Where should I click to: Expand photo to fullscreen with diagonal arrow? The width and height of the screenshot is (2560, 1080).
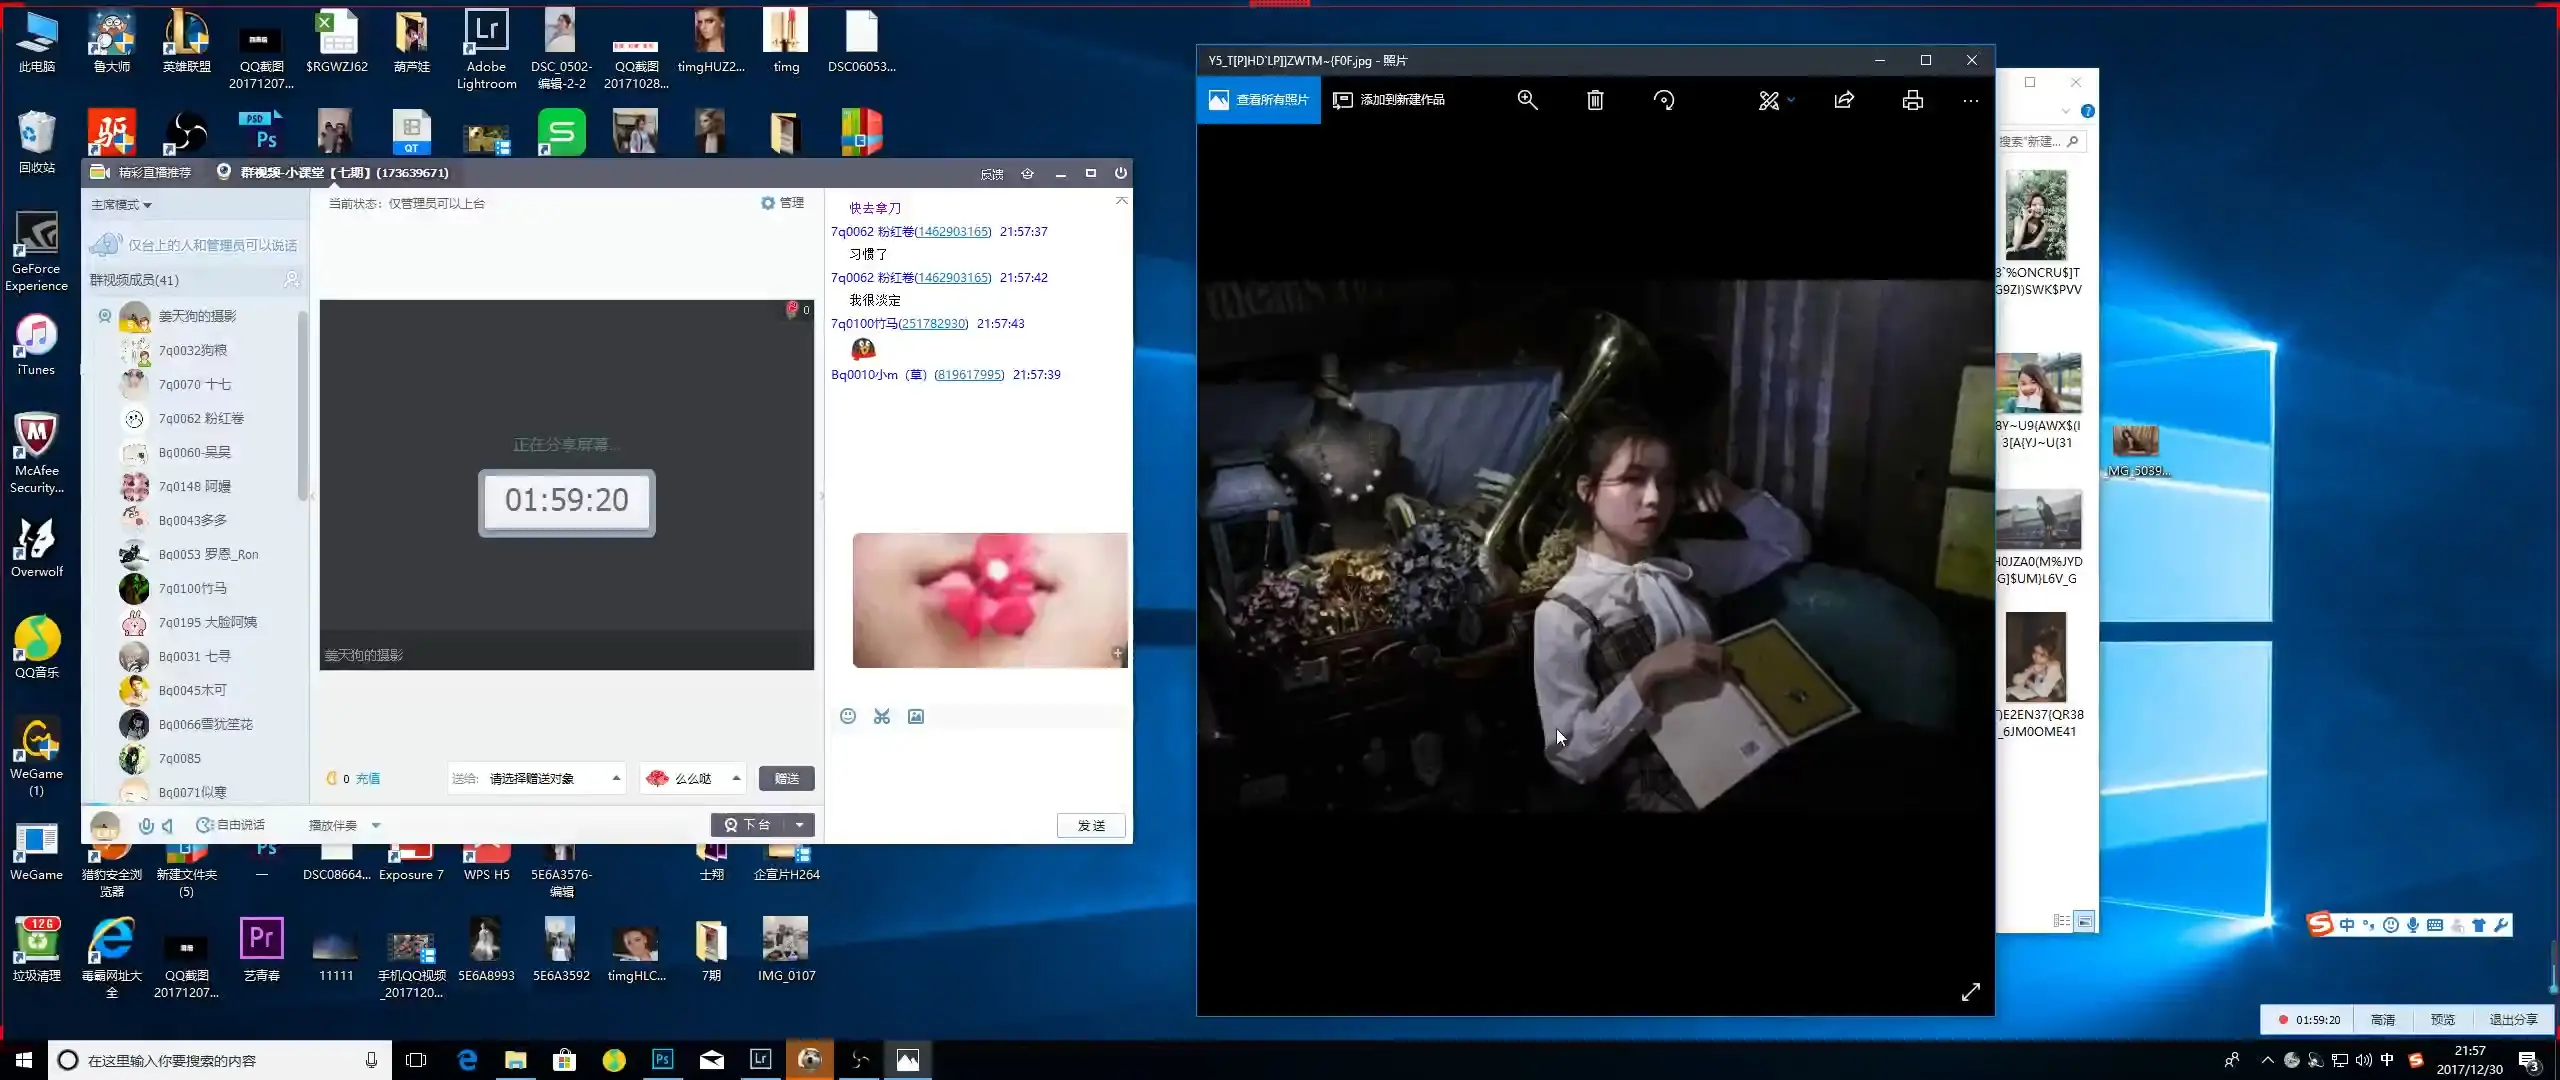pyautogui.click(x=1970, y=992)
